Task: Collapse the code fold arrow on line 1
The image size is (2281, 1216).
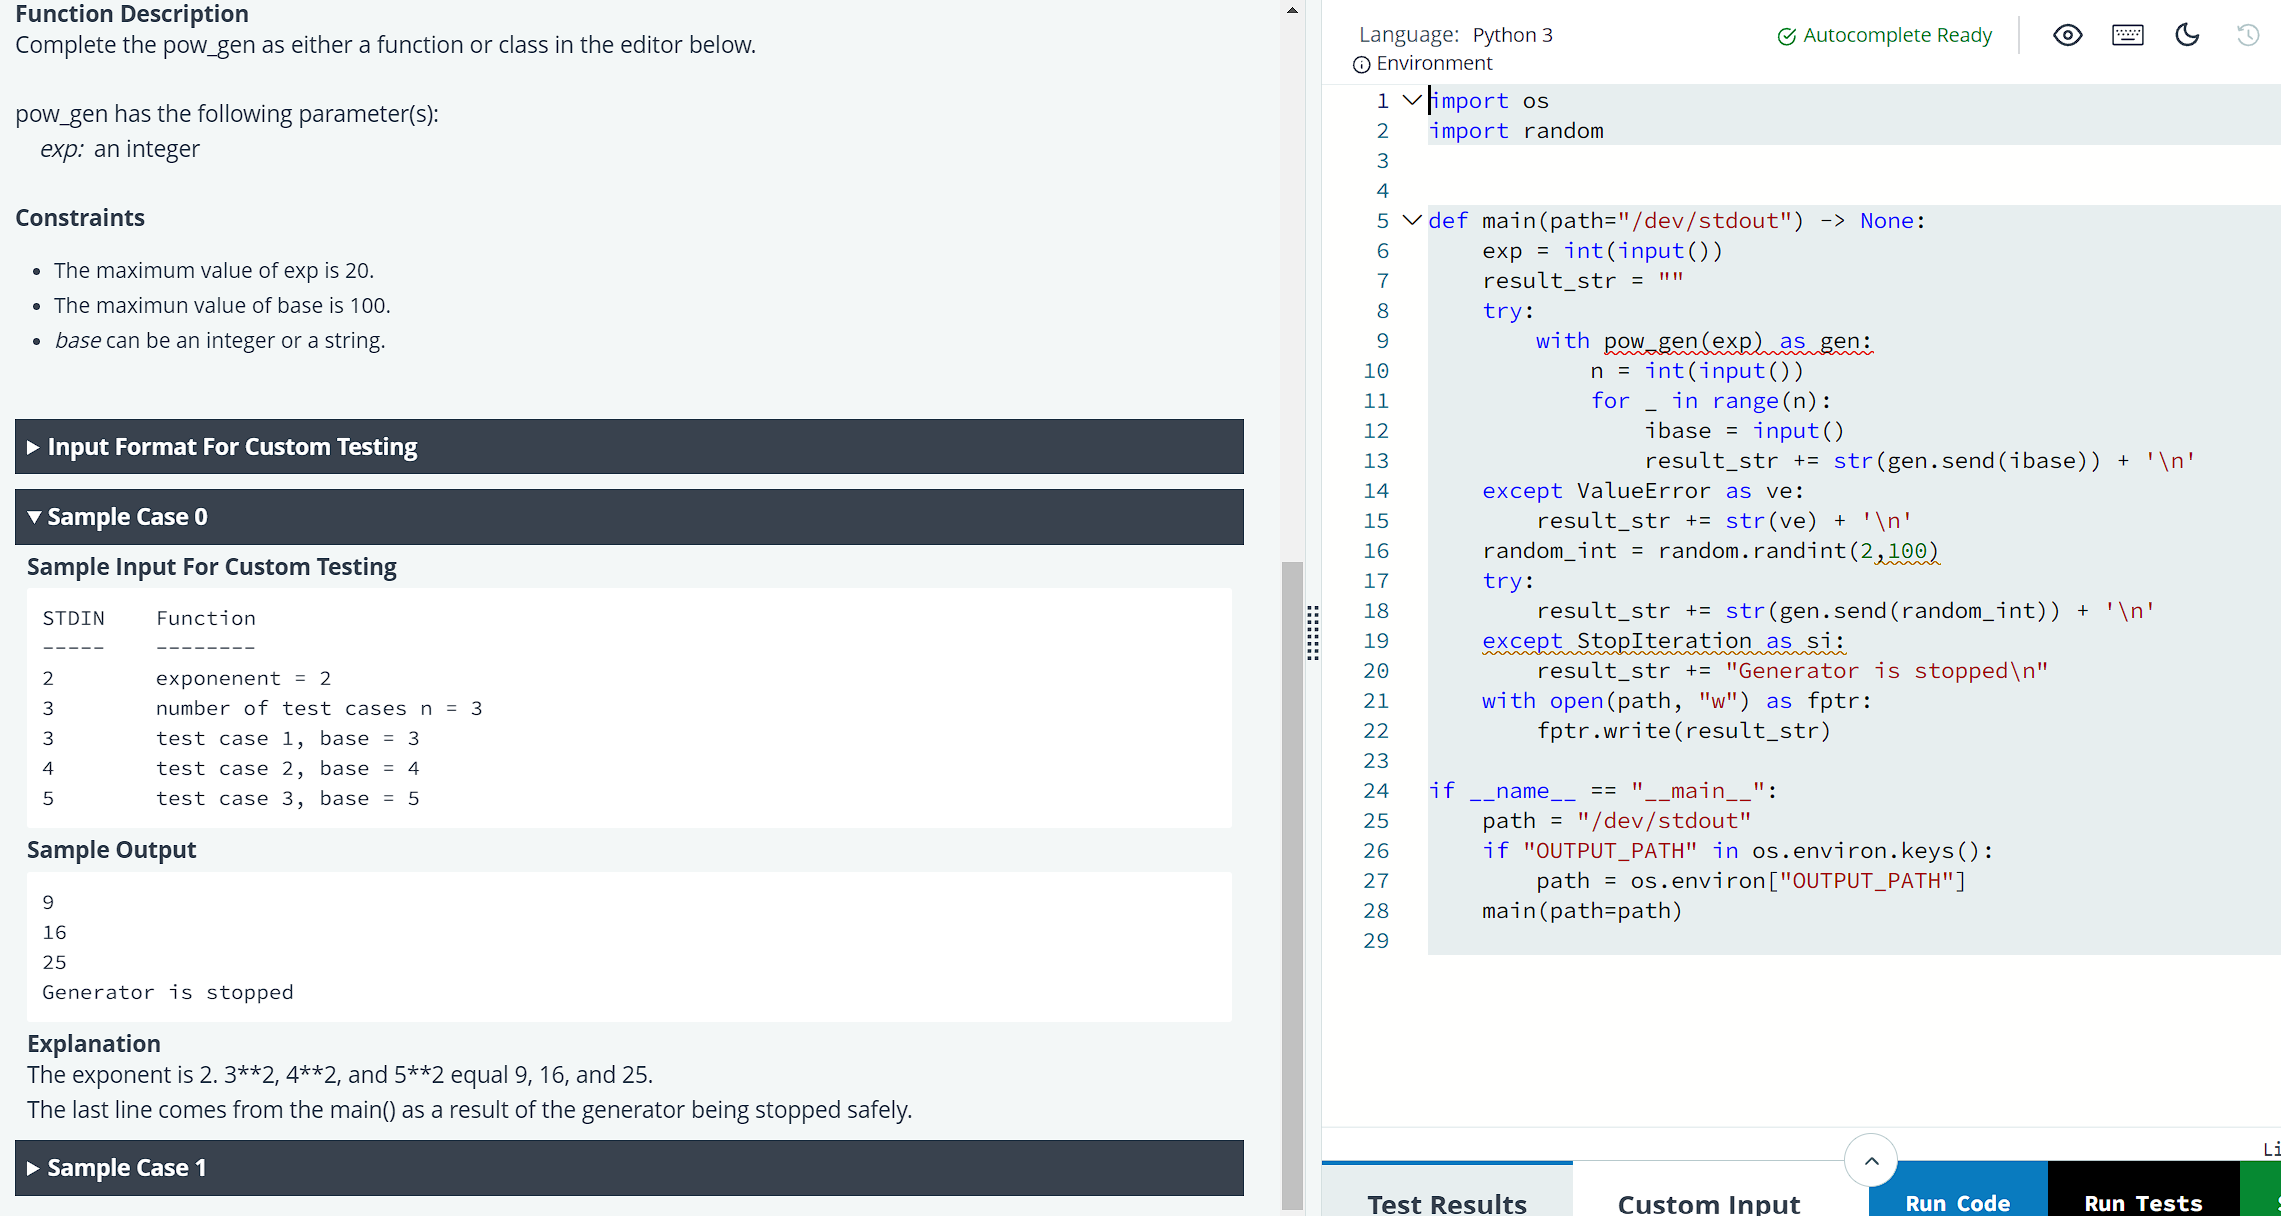Action: click(1412, 100)
